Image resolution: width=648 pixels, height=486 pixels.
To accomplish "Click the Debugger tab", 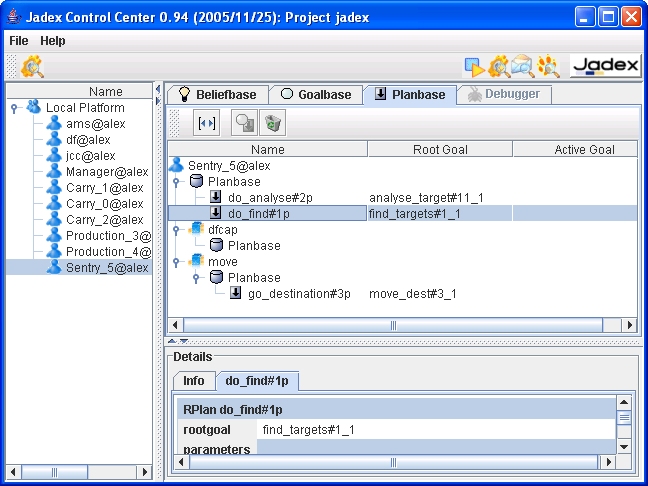I will [x=504, y=94].
